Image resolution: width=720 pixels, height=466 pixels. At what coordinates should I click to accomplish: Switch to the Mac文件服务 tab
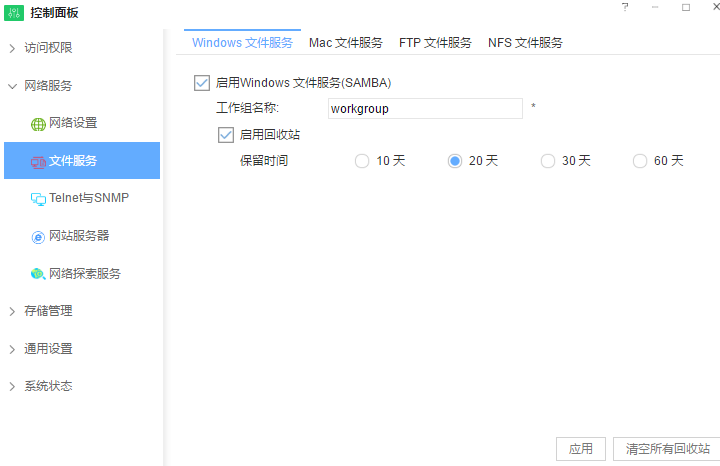pyautogui.click(x=345, y=43)
